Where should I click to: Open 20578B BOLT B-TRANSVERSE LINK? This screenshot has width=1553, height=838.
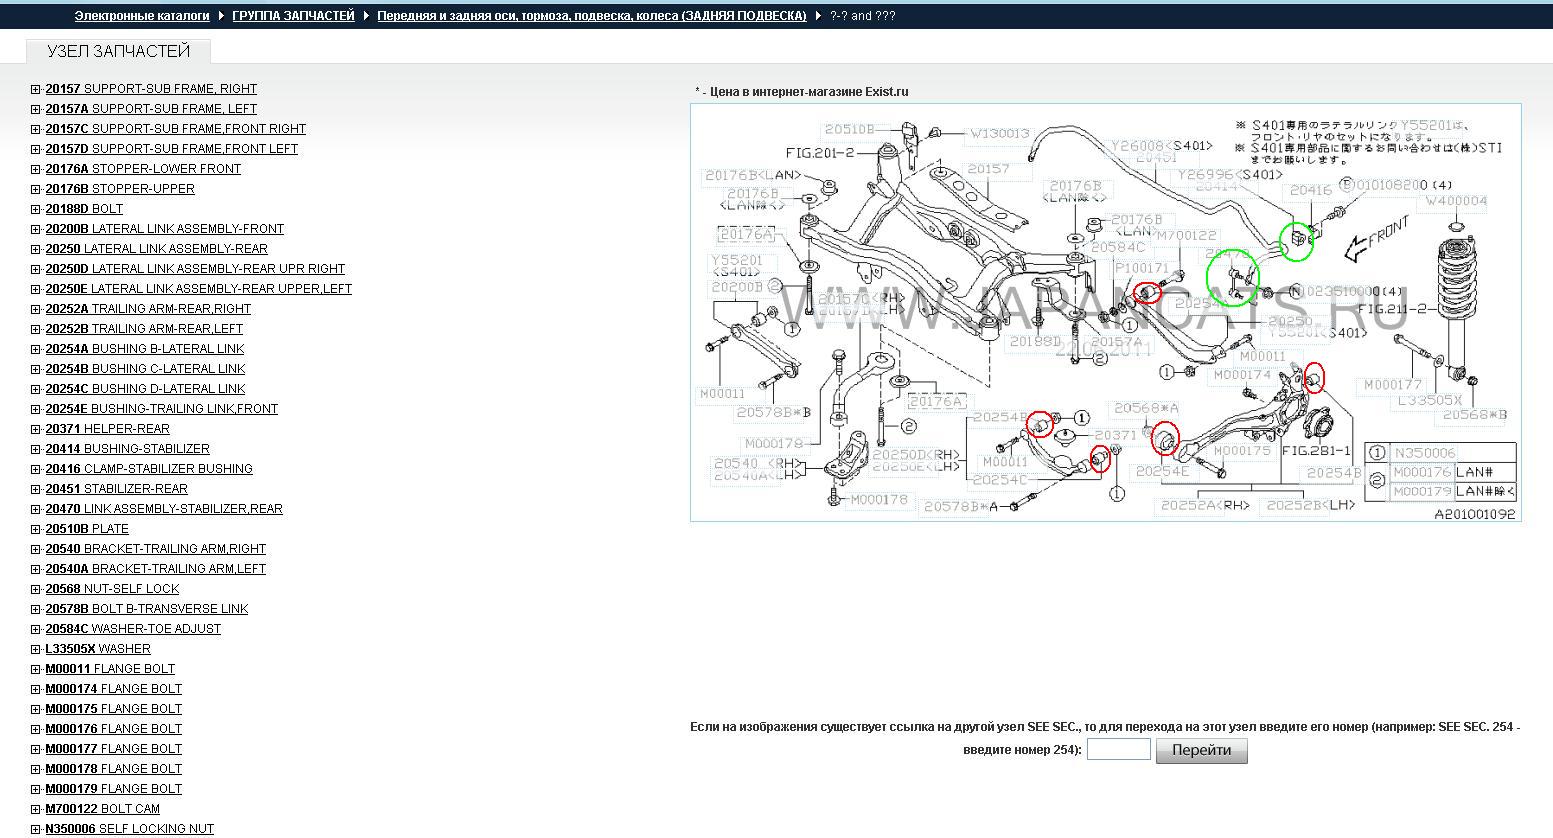[146, 609]
